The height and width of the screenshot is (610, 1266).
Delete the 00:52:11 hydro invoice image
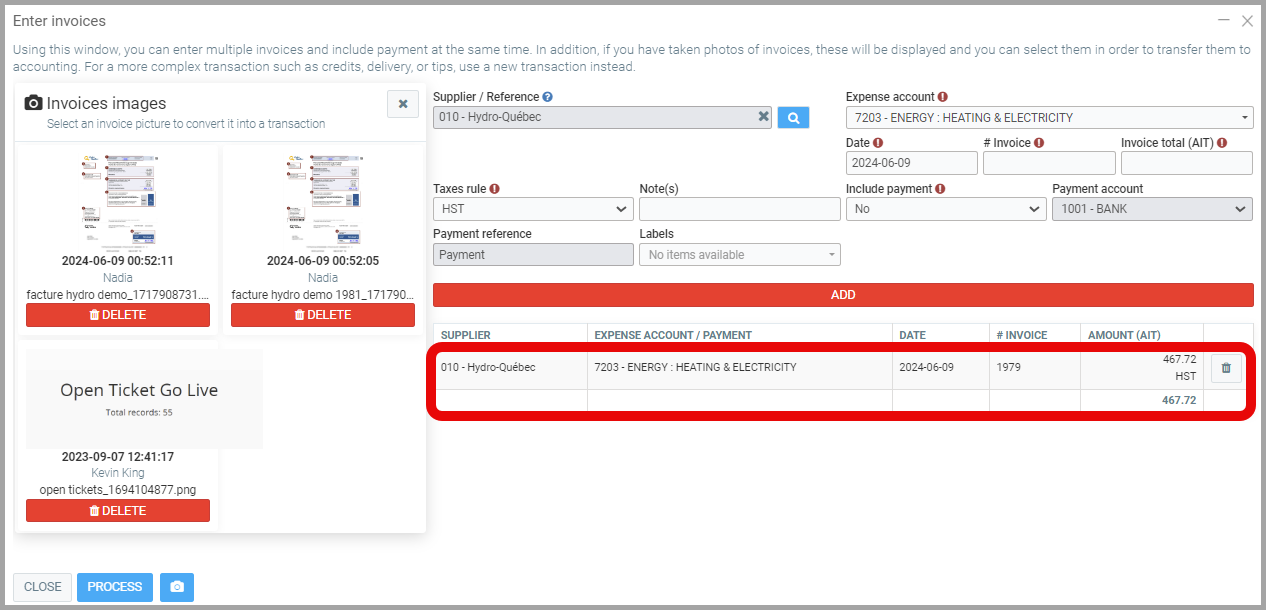point(118,315)
